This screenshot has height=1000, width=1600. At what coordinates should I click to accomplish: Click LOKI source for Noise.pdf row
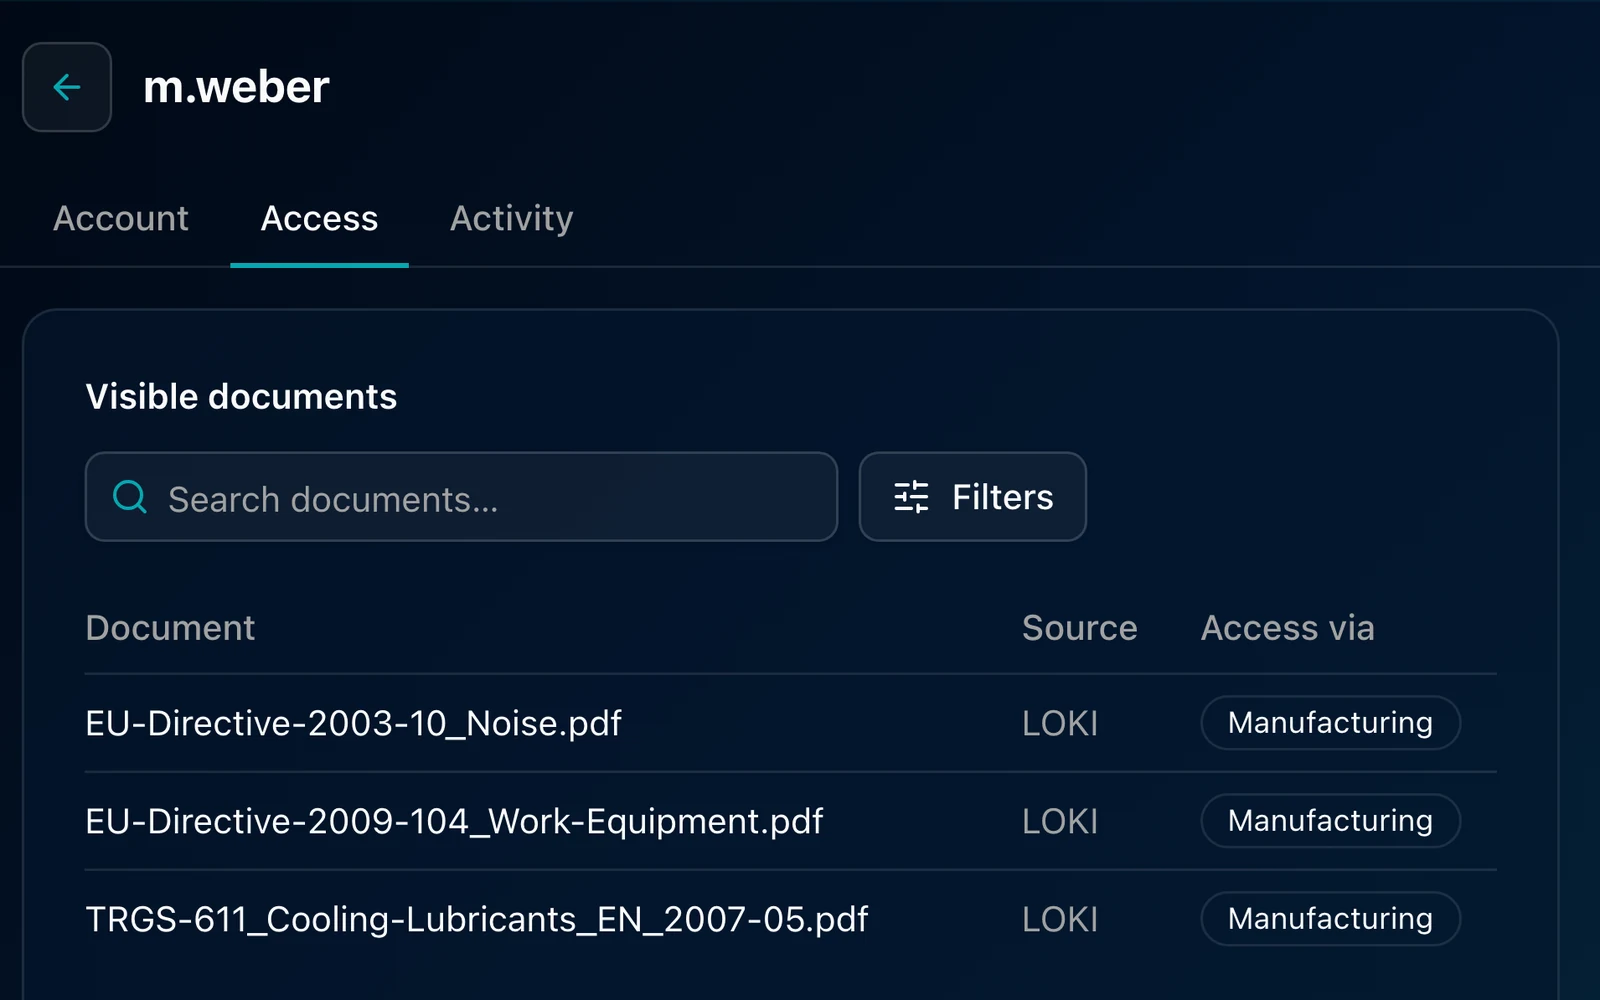pyautogui.click(x=1060, y=723)
